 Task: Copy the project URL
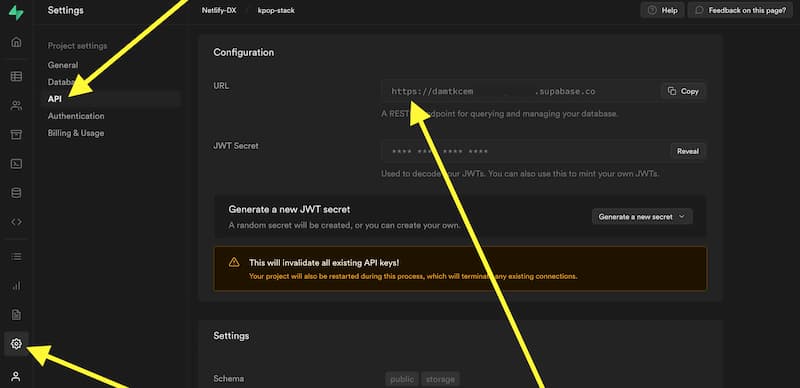point(683,91)
